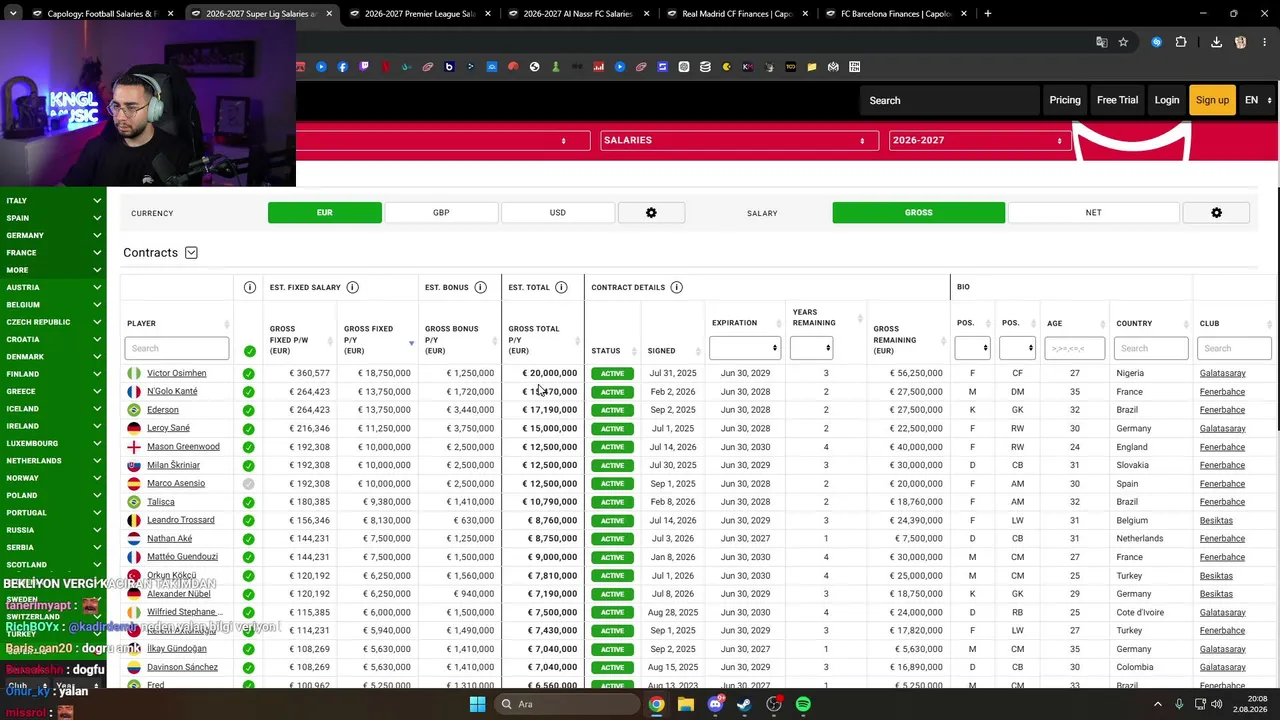Open File Explorer from the taskbar
Image resolution: width=1280 pixels, height=720 pixels.
(686, 704)
